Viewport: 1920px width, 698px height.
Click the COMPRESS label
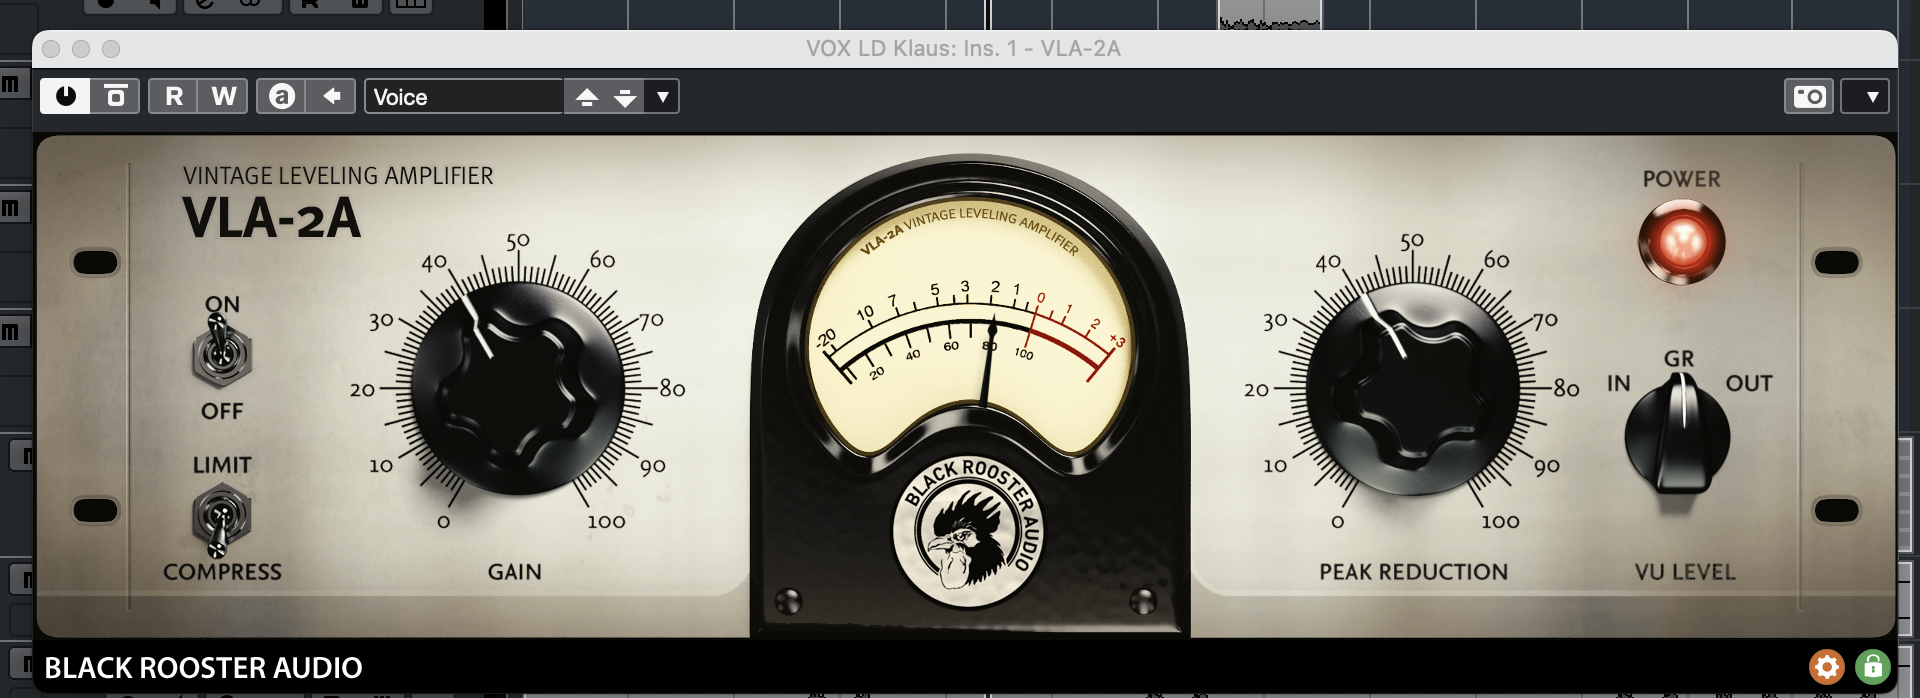coord(222,572)
